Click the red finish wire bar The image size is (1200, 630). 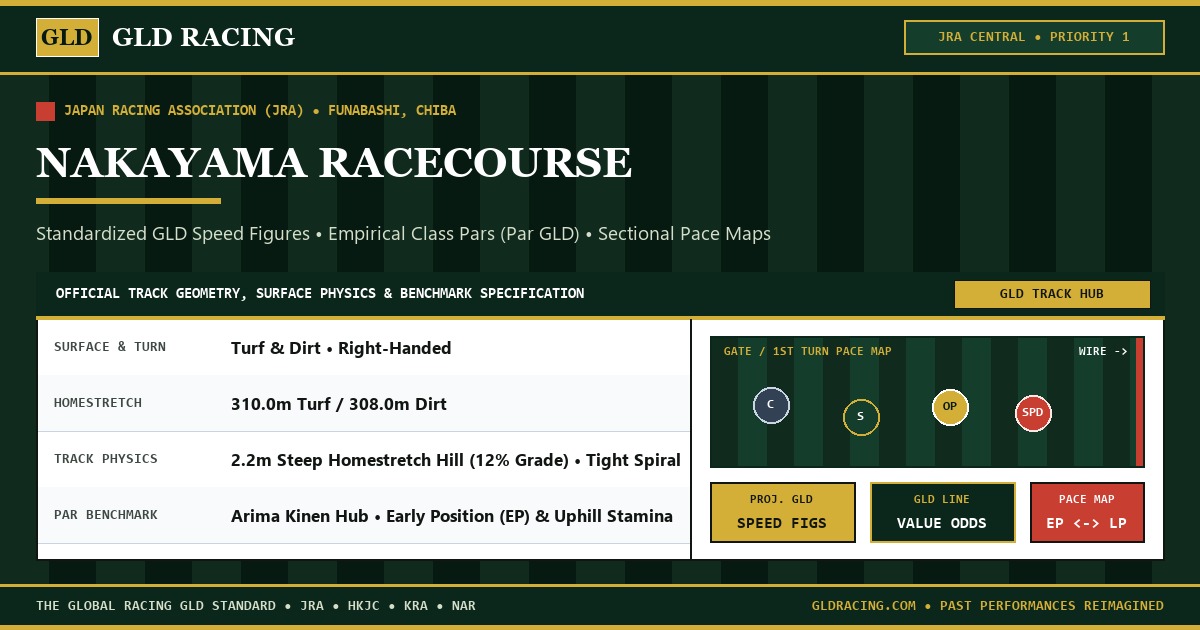(1139, 402)
